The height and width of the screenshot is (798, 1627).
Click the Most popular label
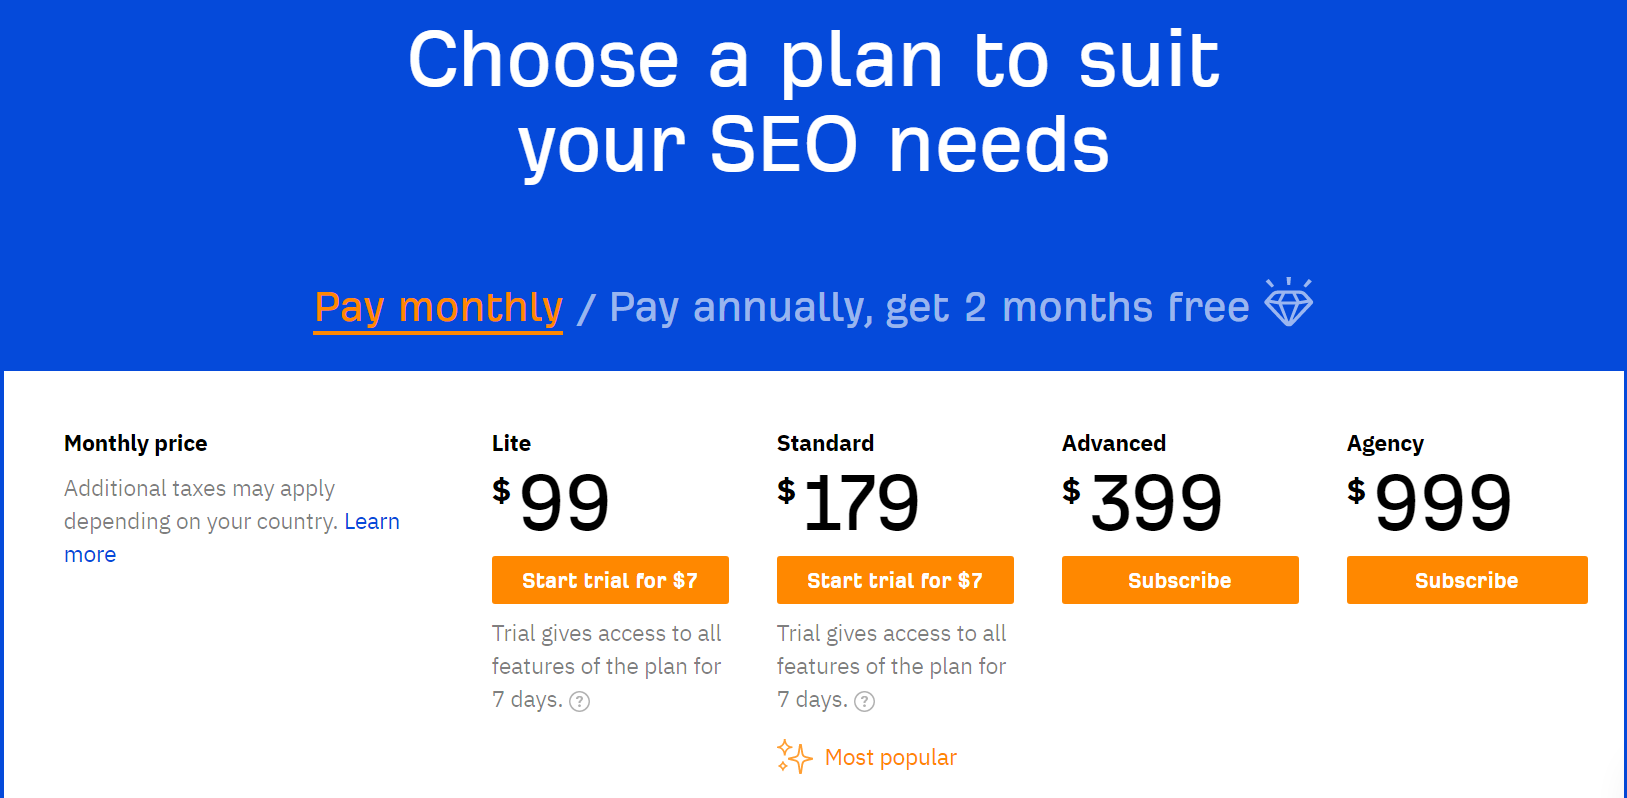pos(890,757)
